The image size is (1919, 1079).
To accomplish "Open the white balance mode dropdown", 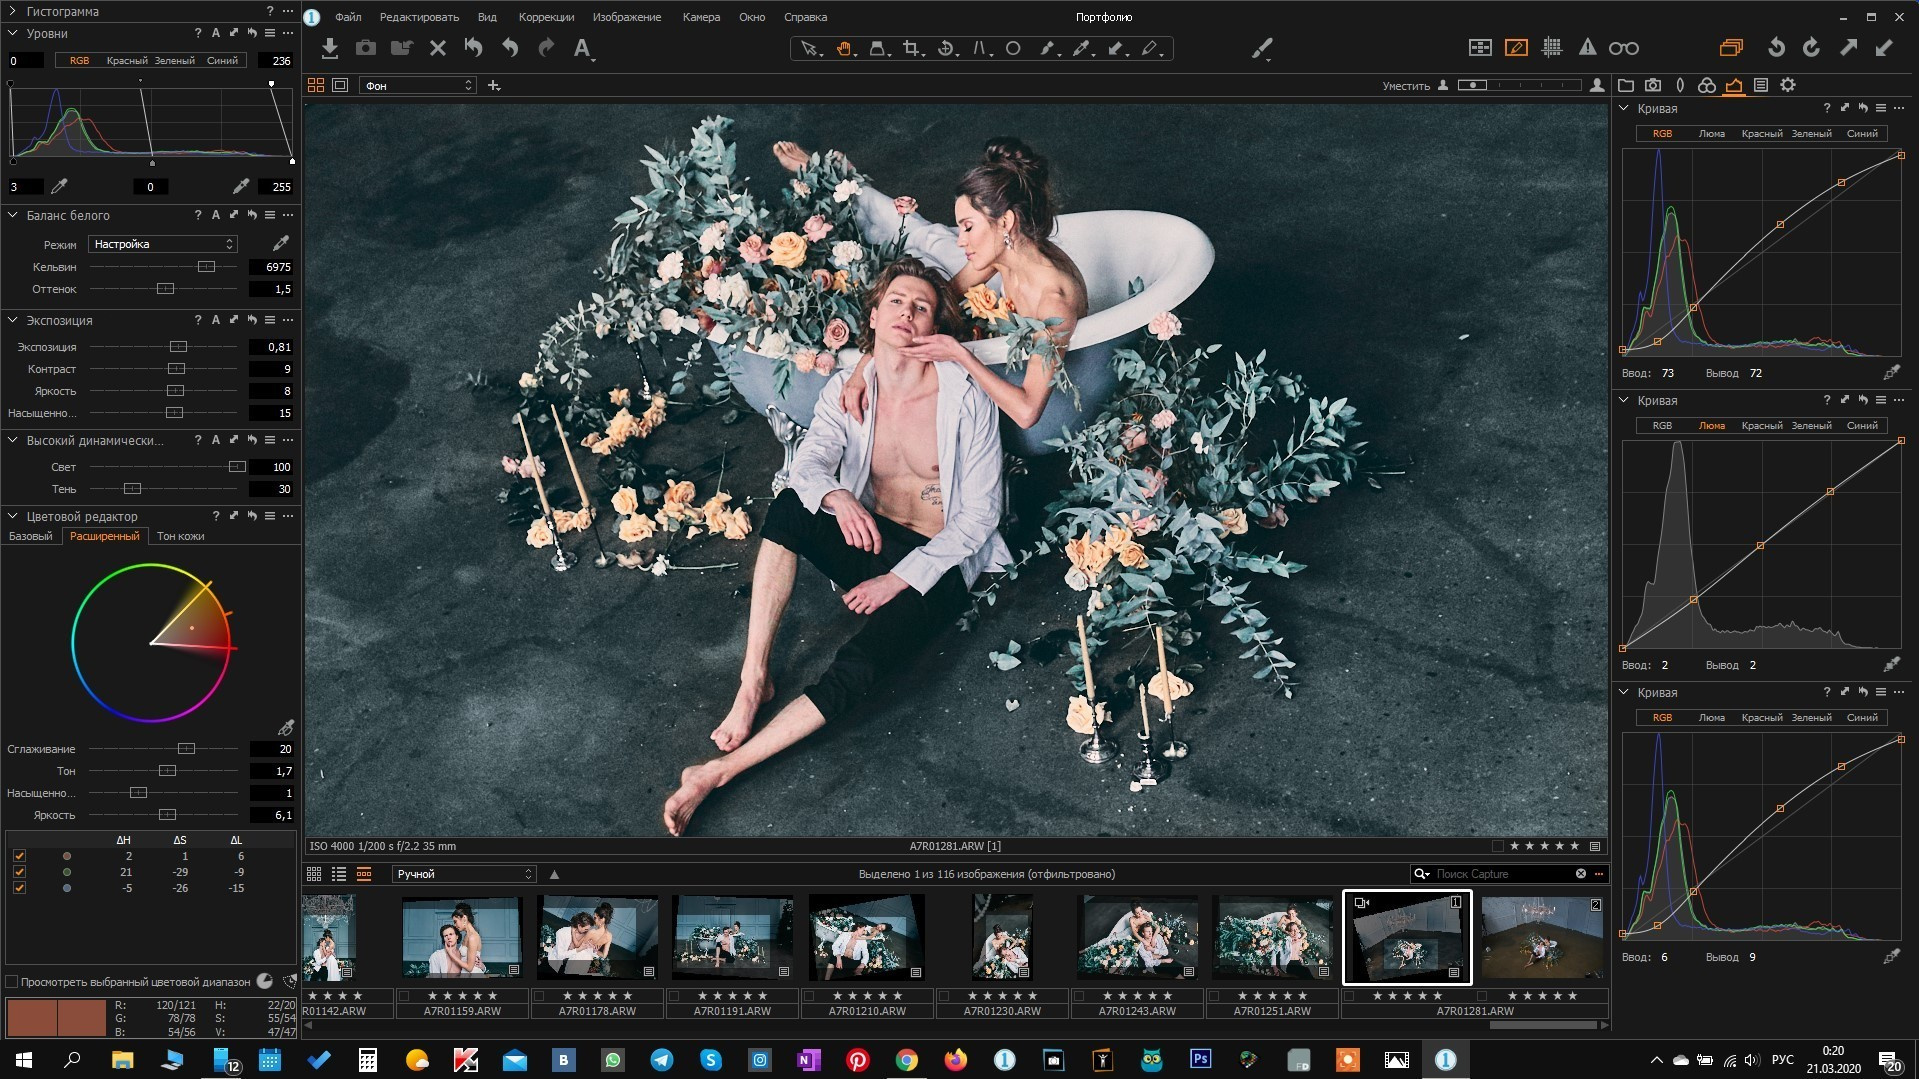I will (x=162, y=244).
